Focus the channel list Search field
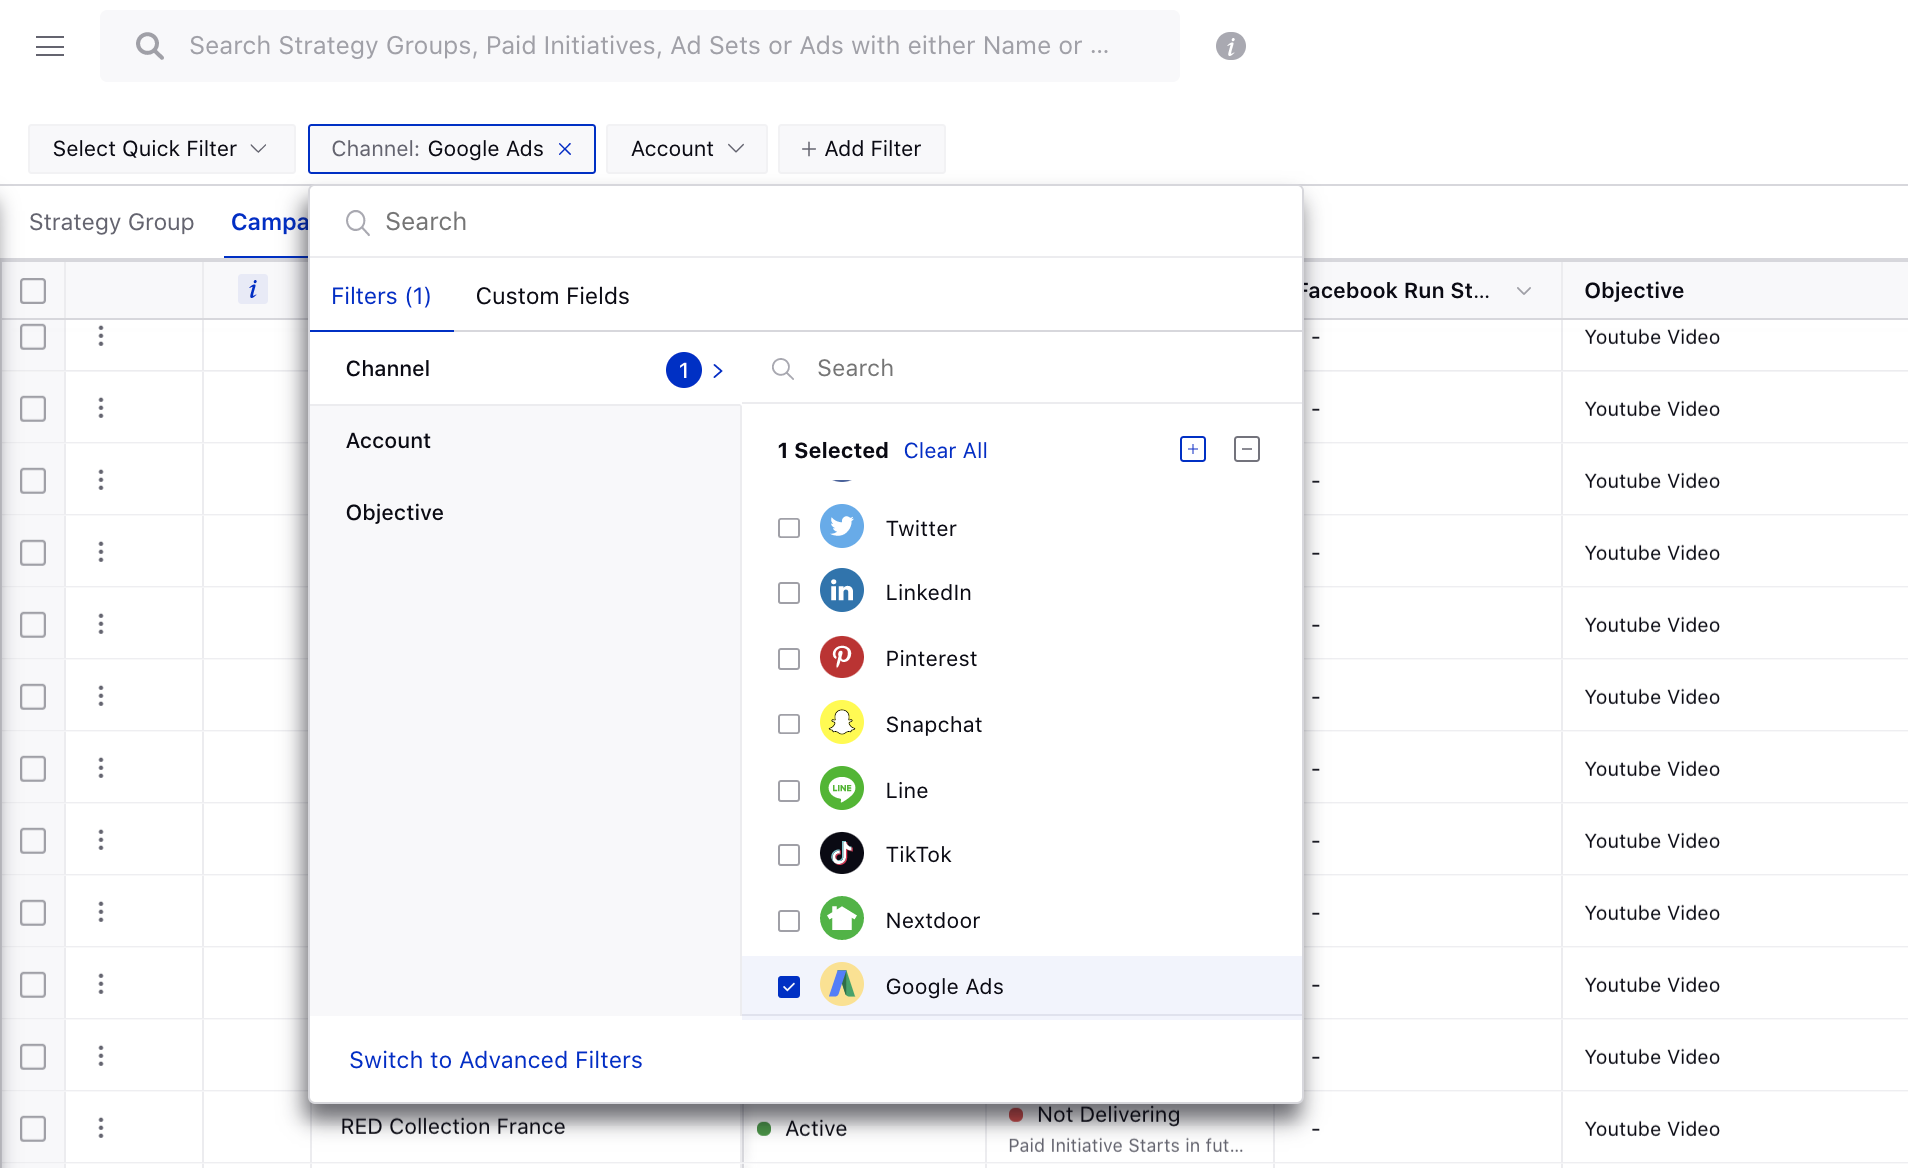 point(1022,369)
